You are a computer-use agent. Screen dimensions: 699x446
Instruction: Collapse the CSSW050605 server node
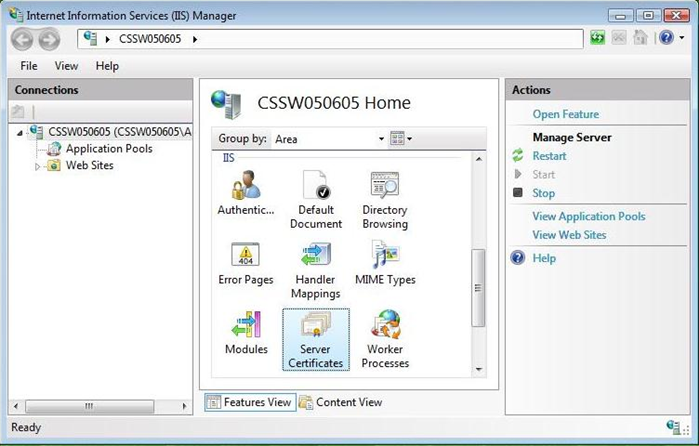(22, 131)
